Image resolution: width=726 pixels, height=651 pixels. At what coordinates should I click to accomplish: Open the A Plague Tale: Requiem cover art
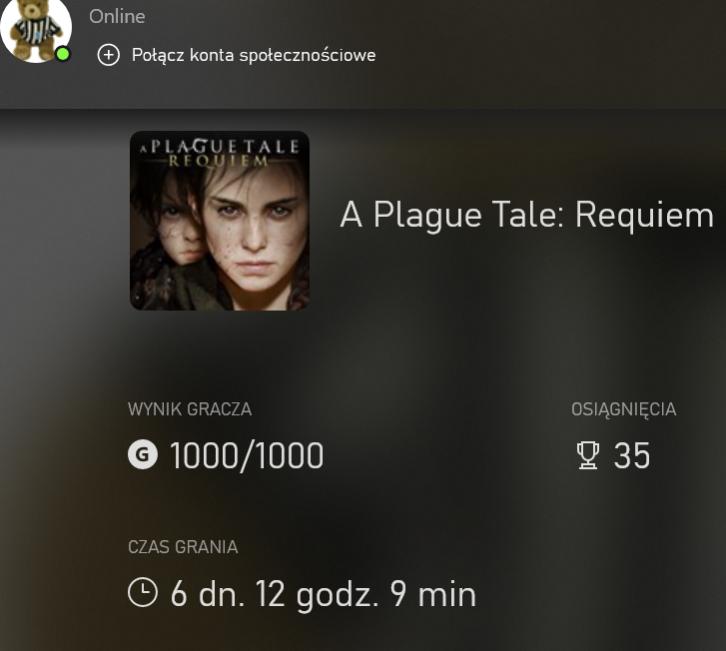click(219, 220)
